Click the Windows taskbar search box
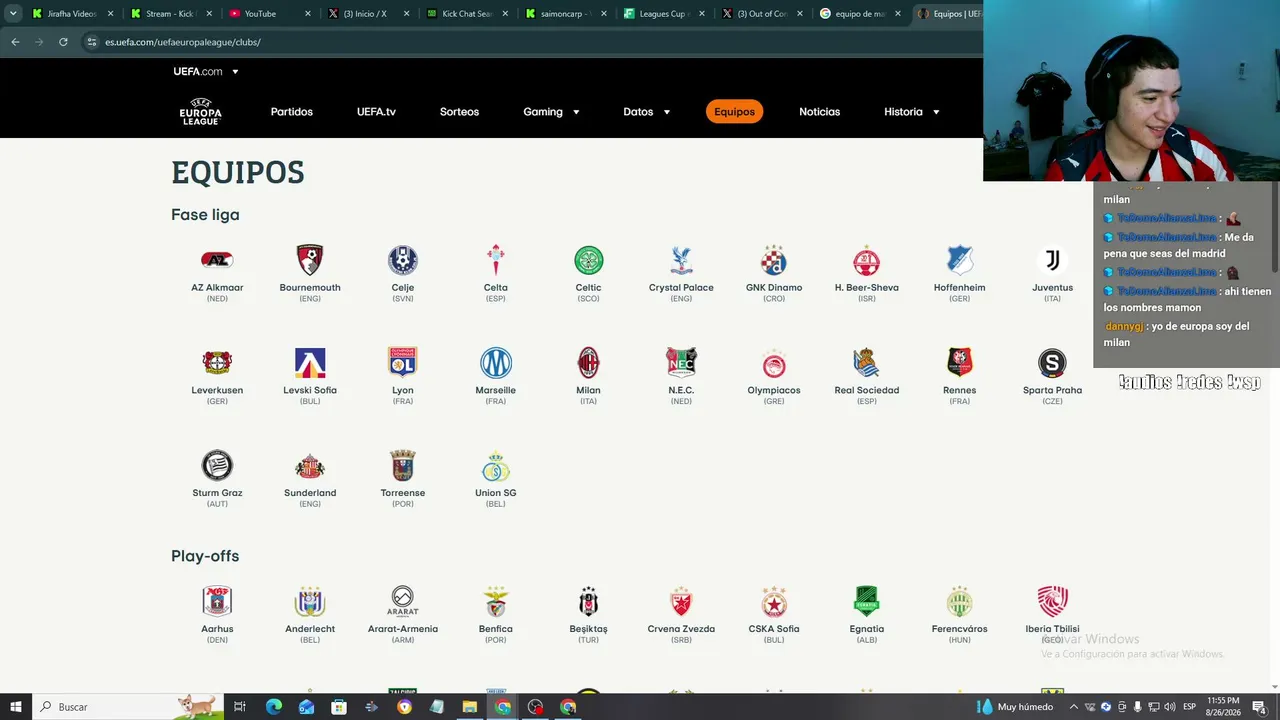Viewport: 1280px width, 720px height. (128, 707)
